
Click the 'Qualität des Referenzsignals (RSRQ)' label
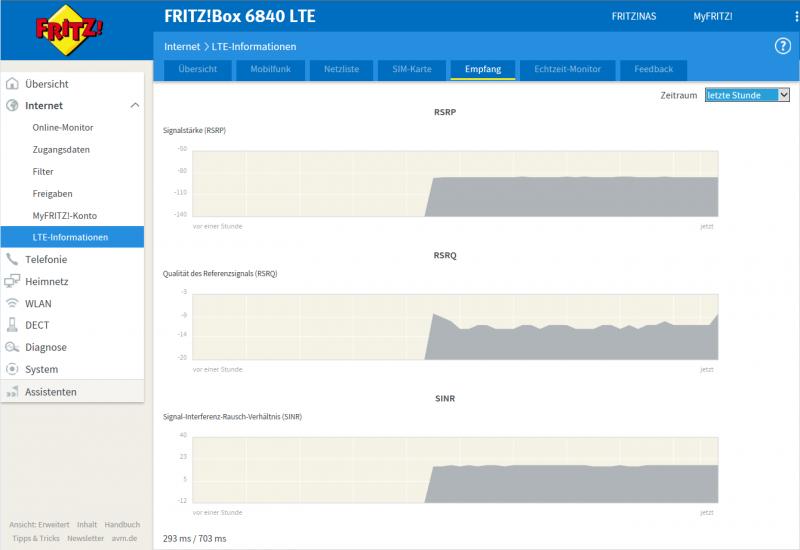point(220,273)
